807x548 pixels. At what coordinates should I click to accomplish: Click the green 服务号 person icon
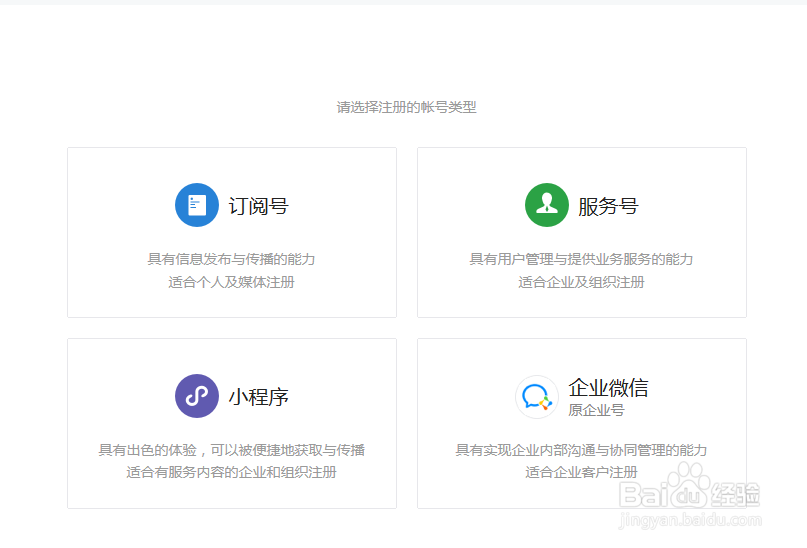[x=547, y=205]
